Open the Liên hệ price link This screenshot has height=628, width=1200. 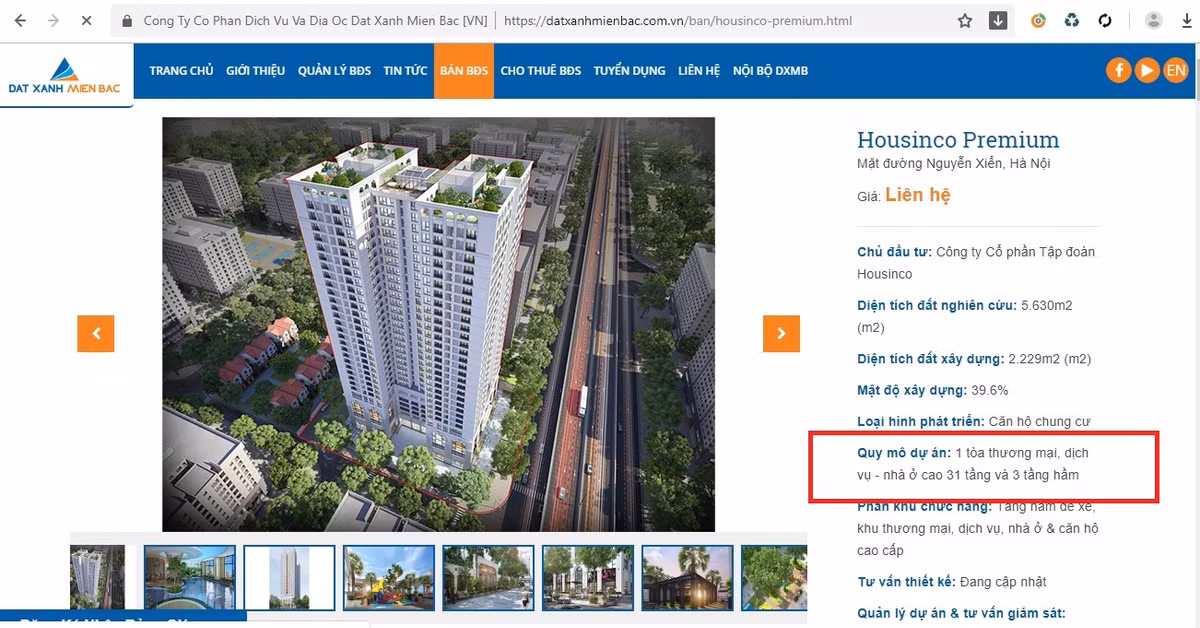point(917,195)
